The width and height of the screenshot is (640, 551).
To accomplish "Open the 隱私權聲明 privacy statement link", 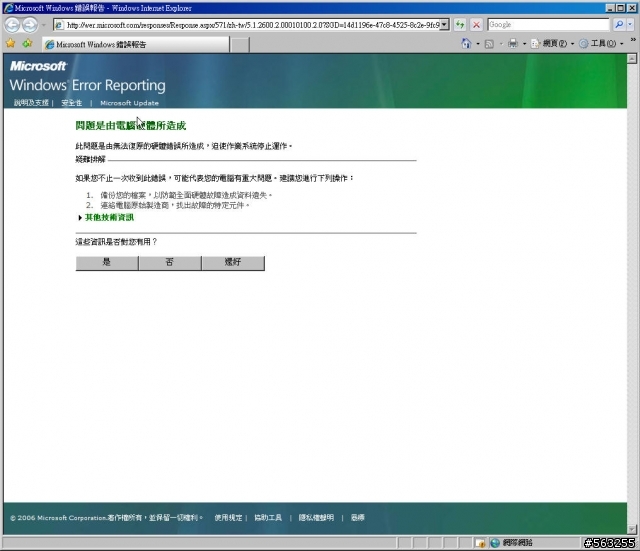I will [x=316, y=518].
